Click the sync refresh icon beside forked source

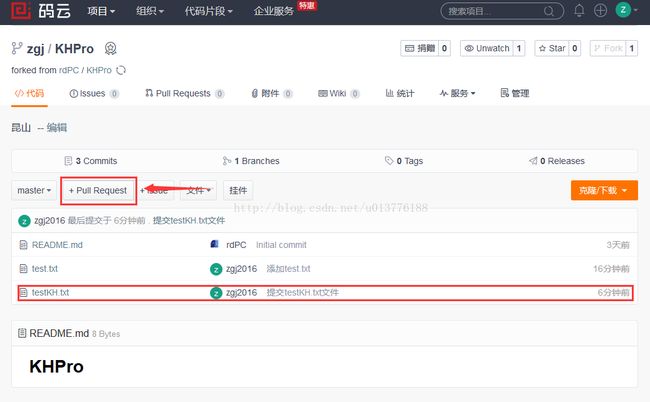[x=121, y=70]
